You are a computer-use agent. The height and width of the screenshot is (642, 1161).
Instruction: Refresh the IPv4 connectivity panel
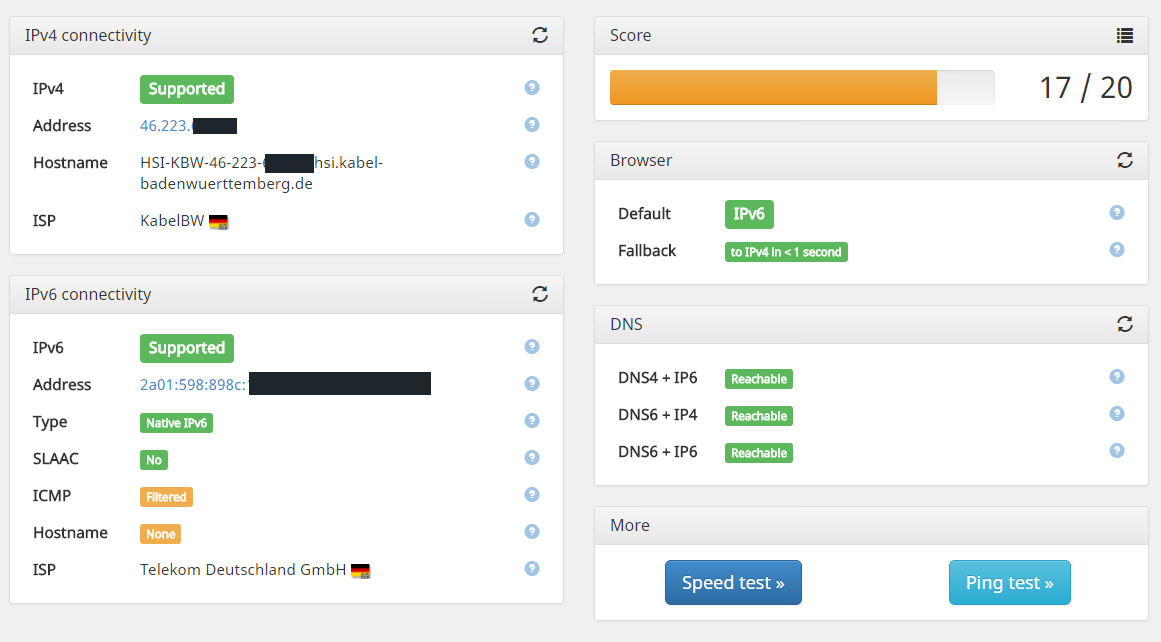click(x=540, y=35)
